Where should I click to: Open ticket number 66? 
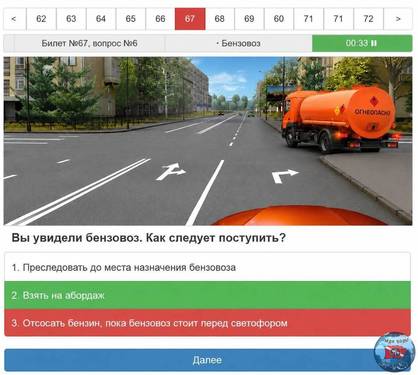pyautogui.click(x=160, y=19)
